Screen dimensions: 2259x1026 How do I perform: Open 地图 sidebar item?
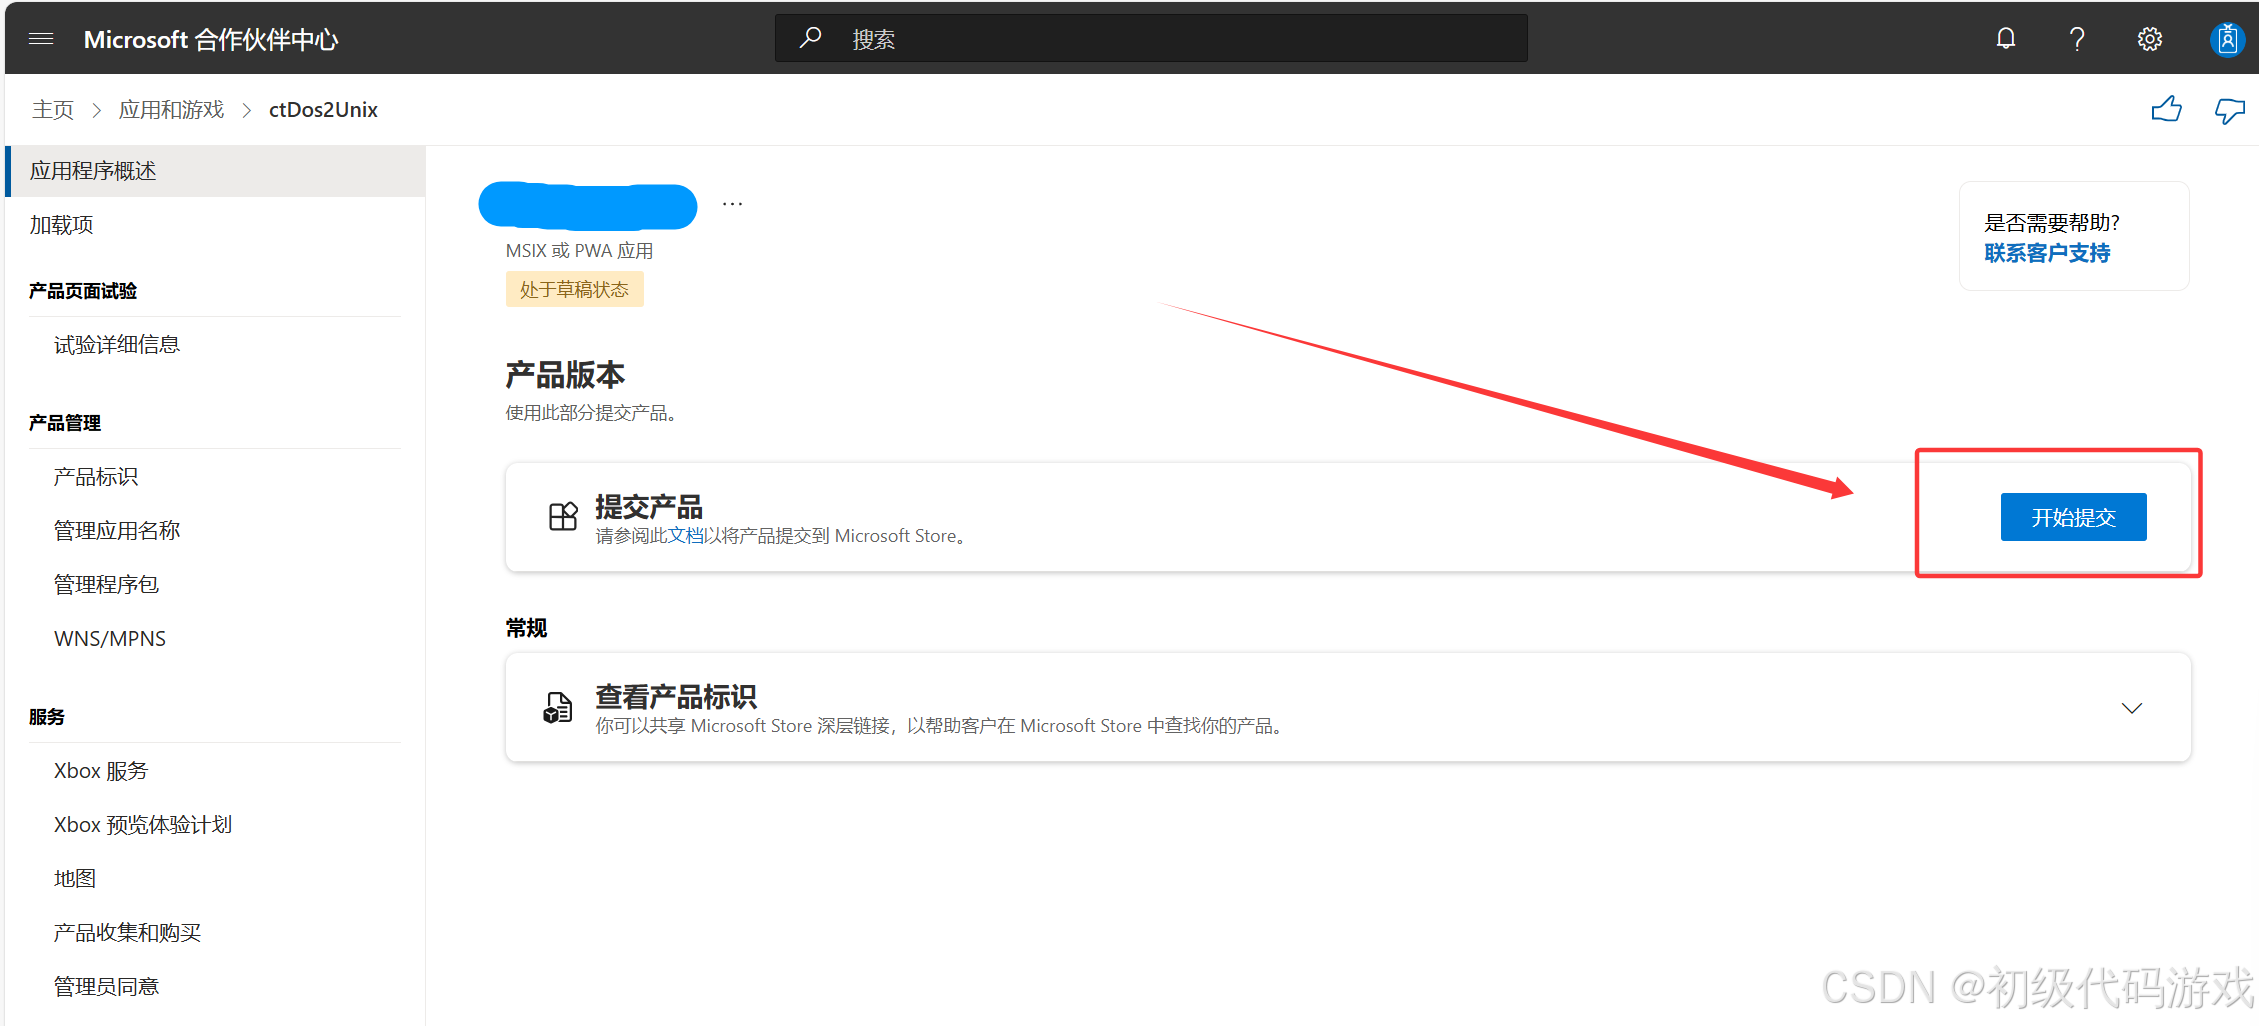coord(75,879)
